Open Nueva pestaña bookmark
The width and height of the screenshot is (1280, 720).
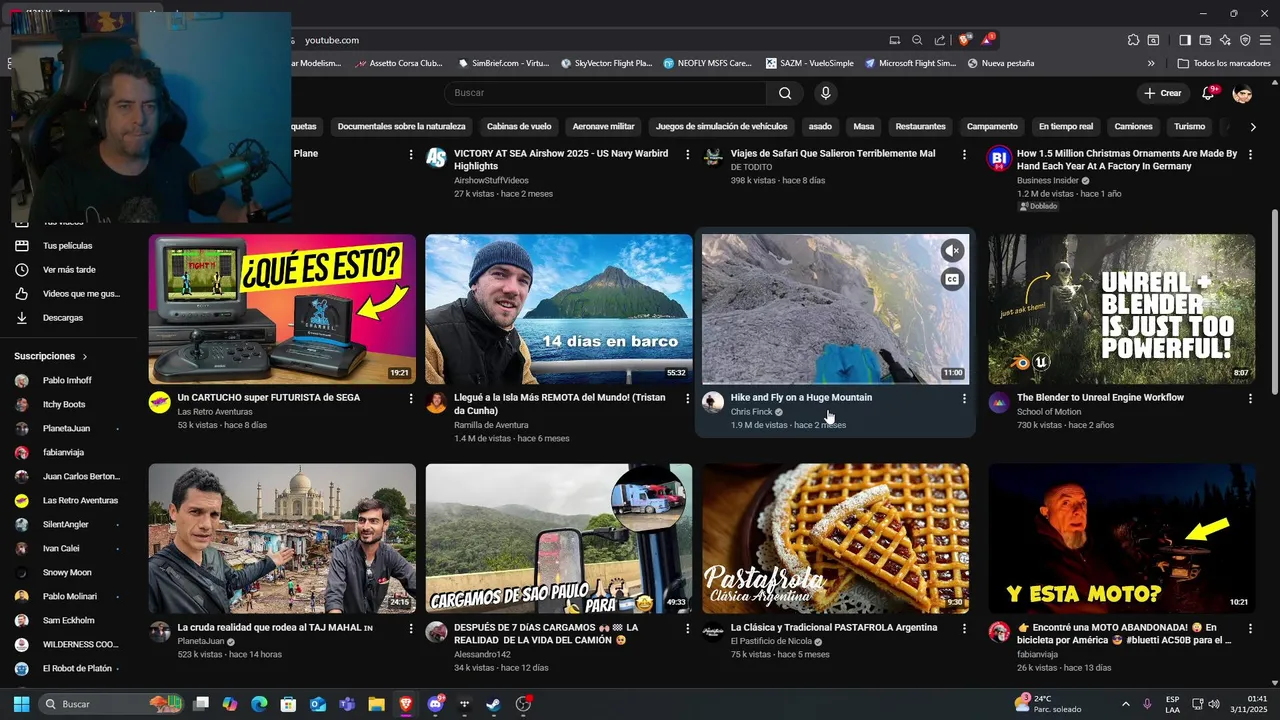point(1001,63)
